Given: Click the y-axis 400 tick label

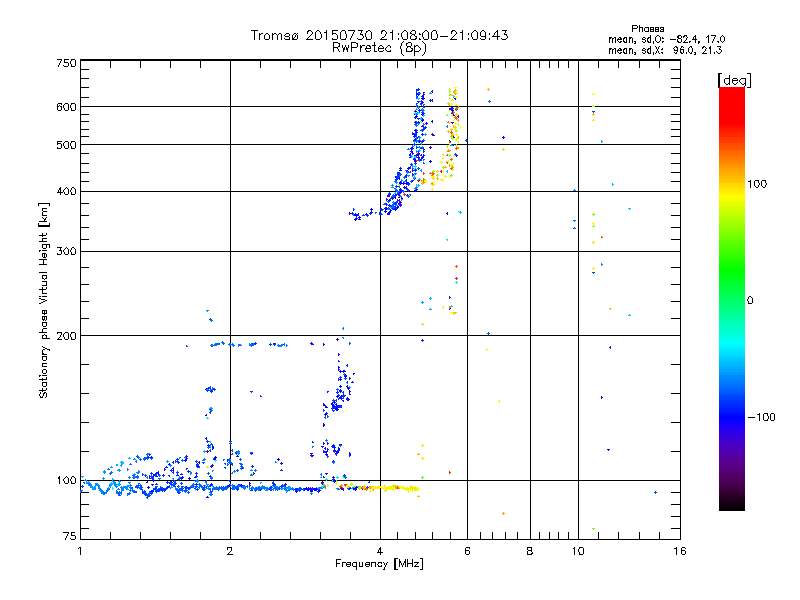Looking at the screenshot, I should point(66,192).
